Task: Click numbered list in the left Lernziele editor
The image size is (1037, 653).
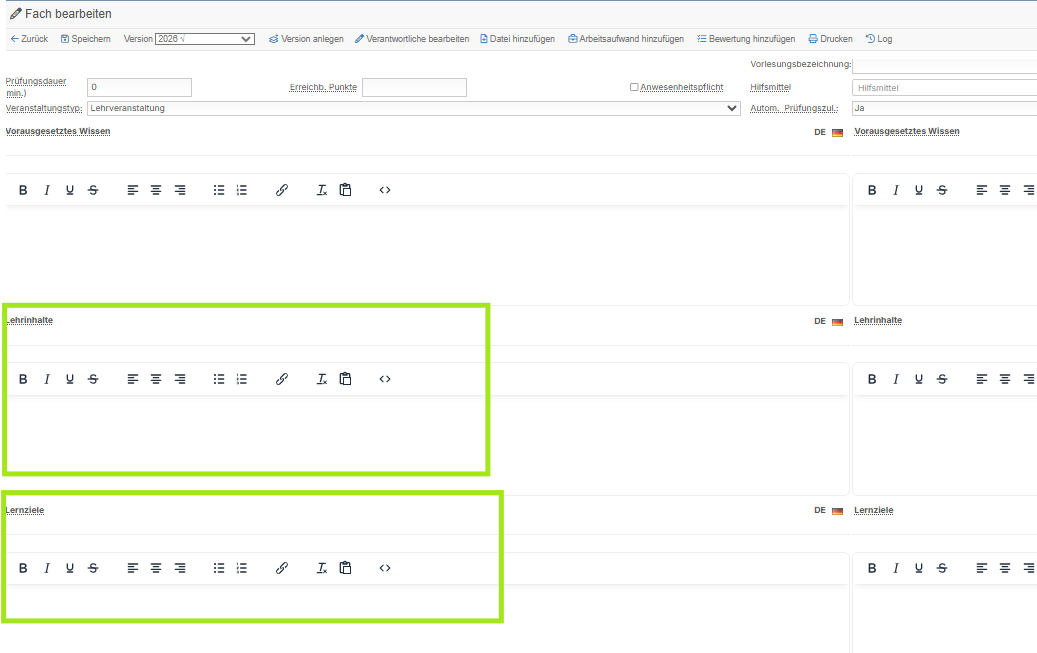Action: coord(242,568)
